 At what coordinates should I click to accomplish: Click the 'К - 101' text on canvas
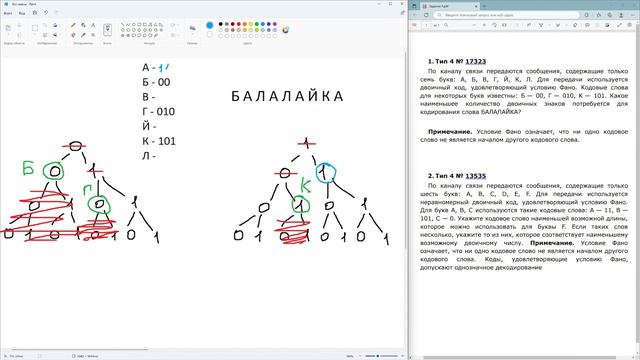click(159, 141)
